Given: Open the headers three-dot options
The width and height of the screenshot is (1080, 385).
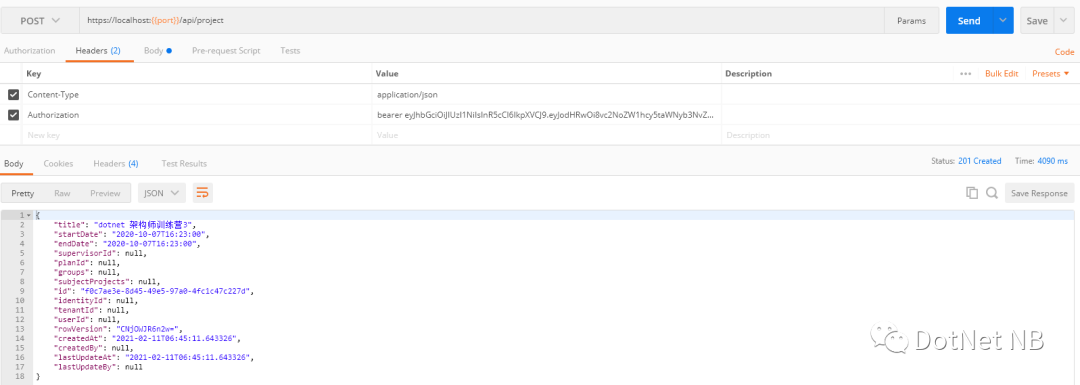Looking at the screenshot, I should (965, 74).
